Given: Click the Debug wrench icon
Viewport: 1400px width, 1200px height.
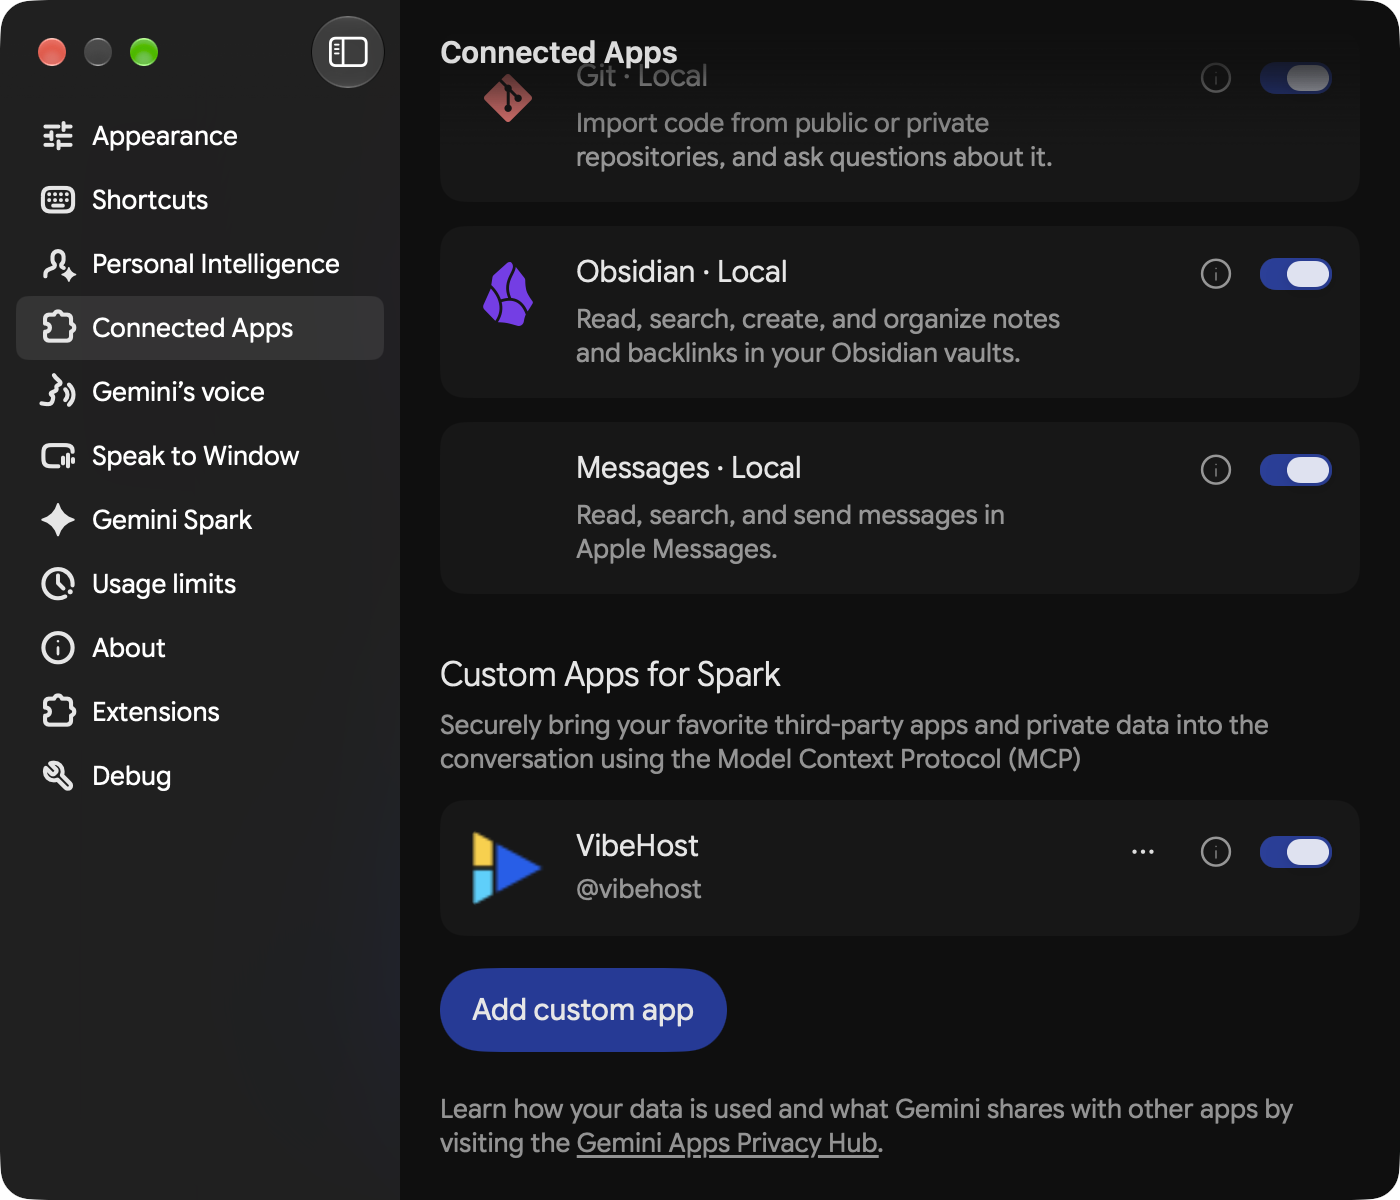Looking at the screenshot, I should tap(58, 776).
